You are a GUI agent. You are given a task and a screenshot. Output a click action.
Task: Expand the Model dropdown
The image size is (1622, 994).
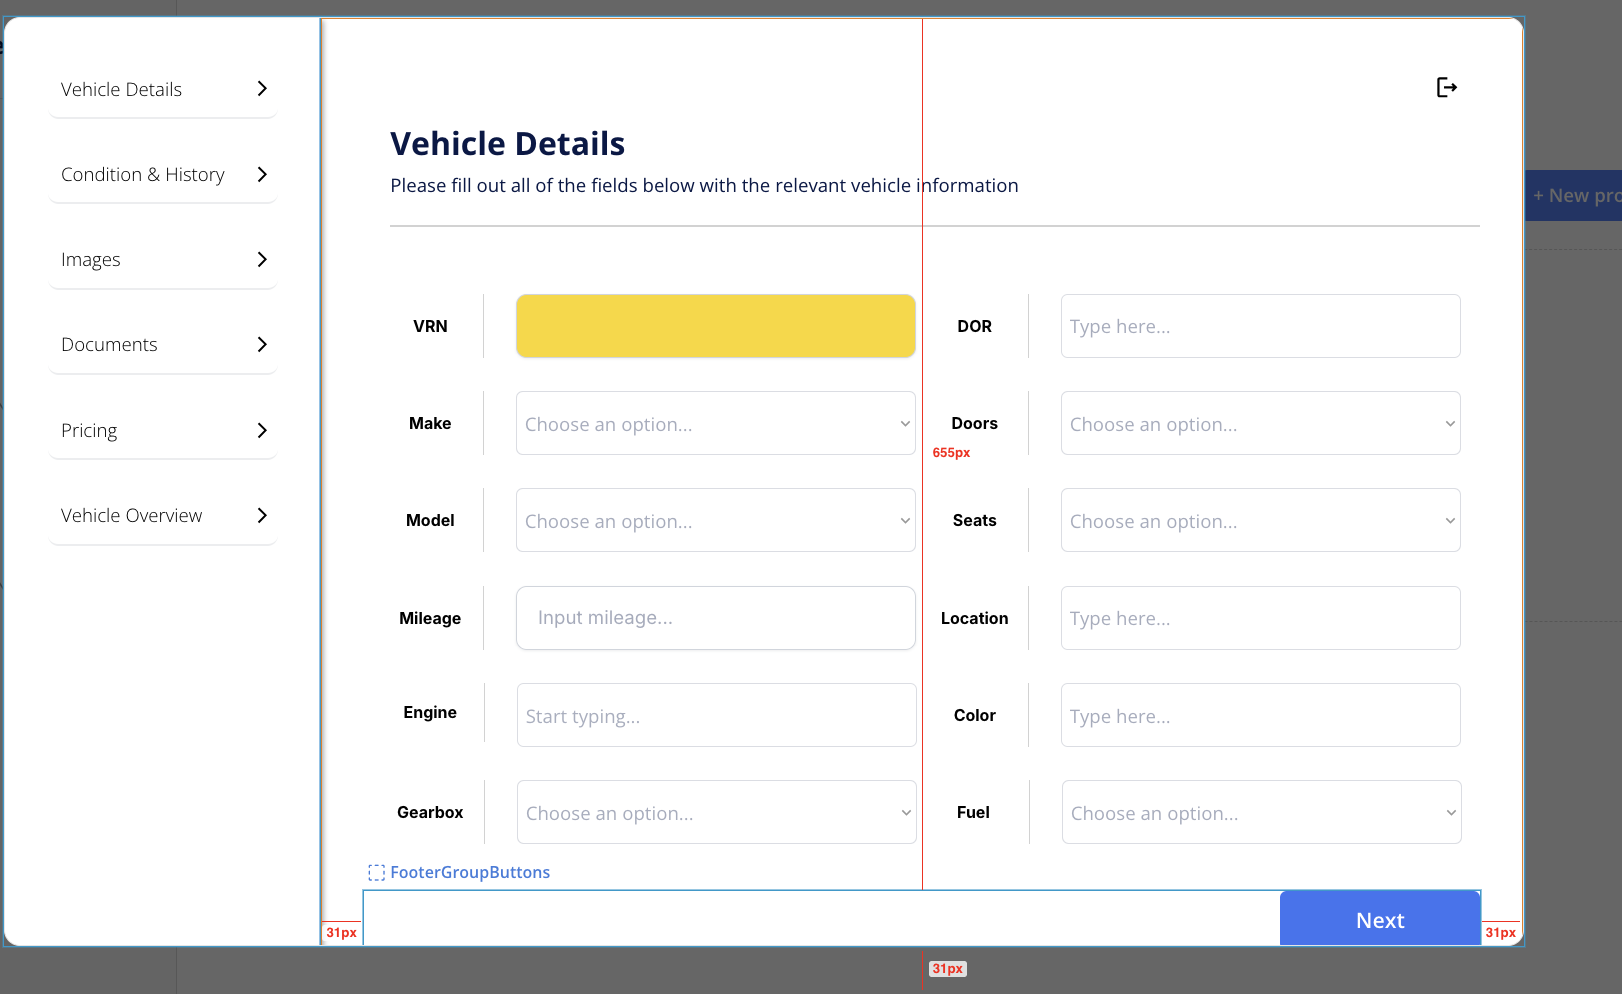(x=716, y=520)
